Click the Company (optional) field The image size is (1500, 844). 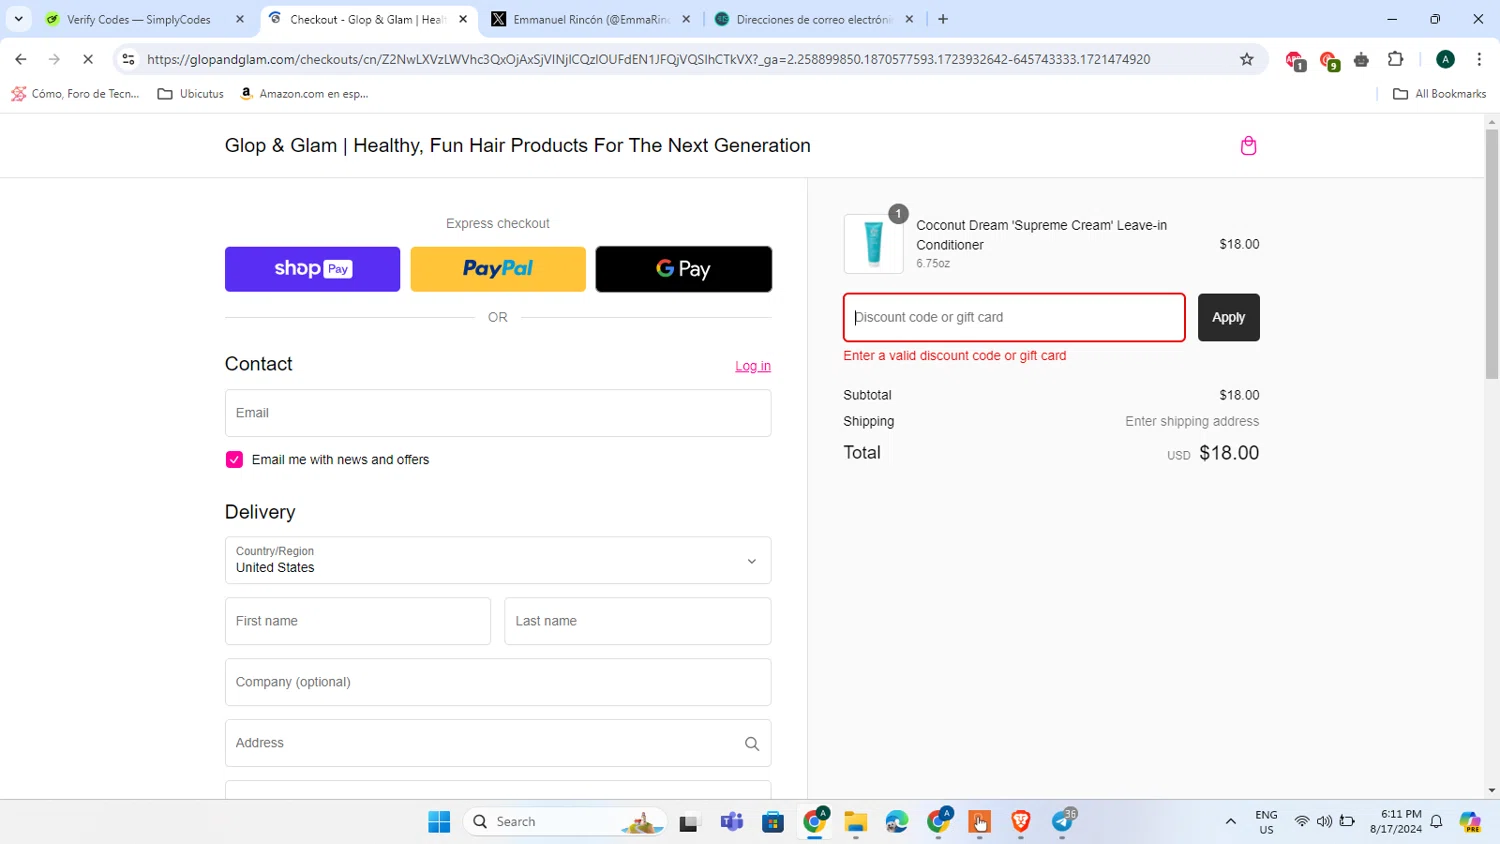498,682
